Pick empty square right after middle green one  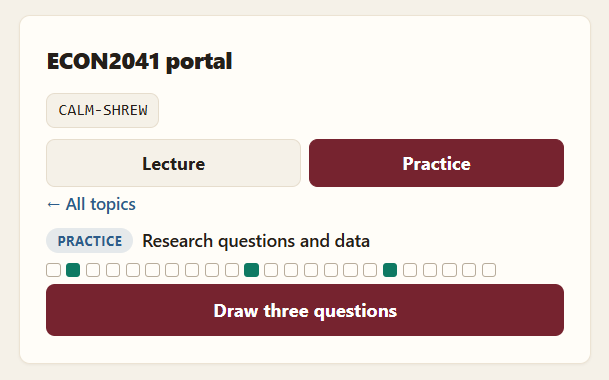[271, 270]
